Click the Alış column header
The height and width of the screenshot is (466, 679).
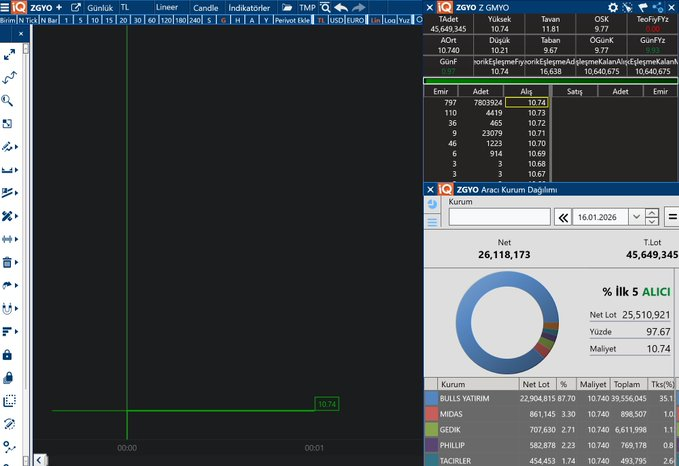(526, 91)
